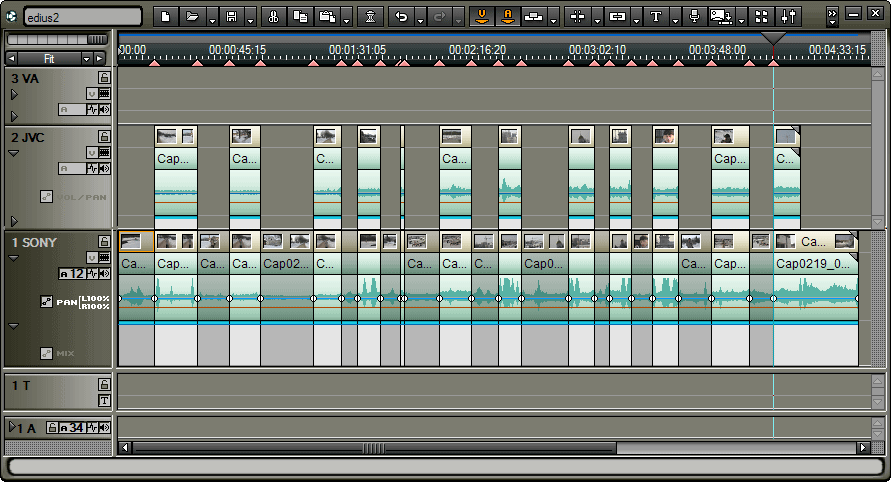This screenshot has width=891, height=482.
Task: Open the Open Project dropdown arrow
Action: pyautogui.click(x=212, y=18)
